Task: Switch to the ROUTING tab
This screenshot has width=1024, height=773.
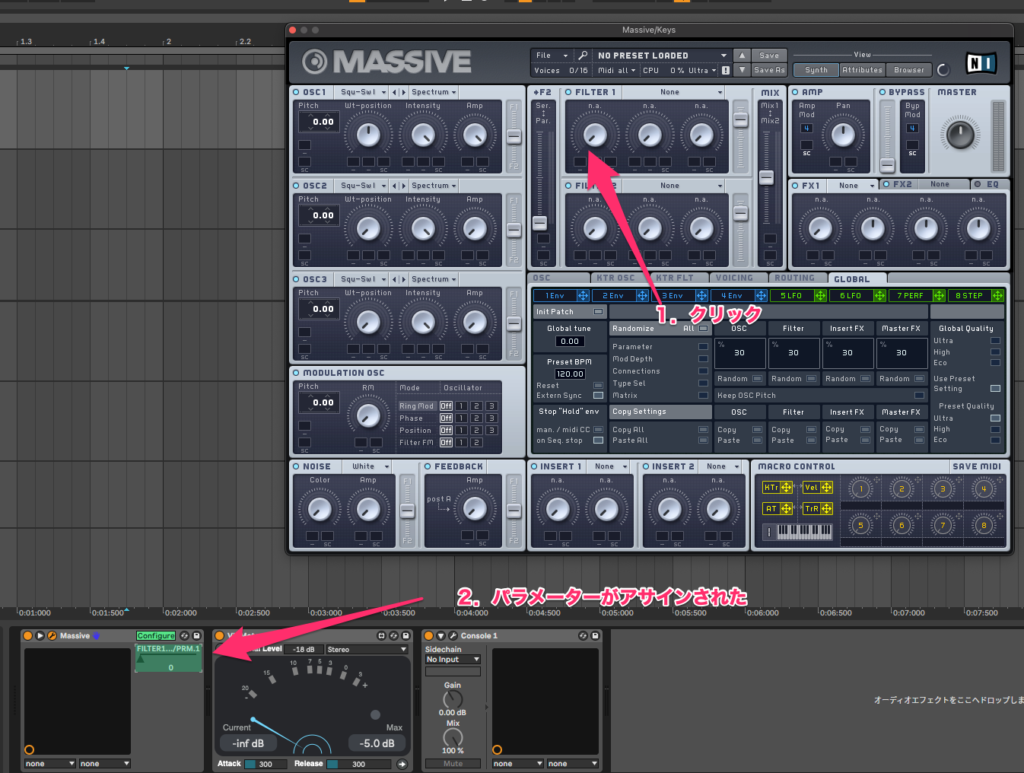Action: (x=797, y=279)
